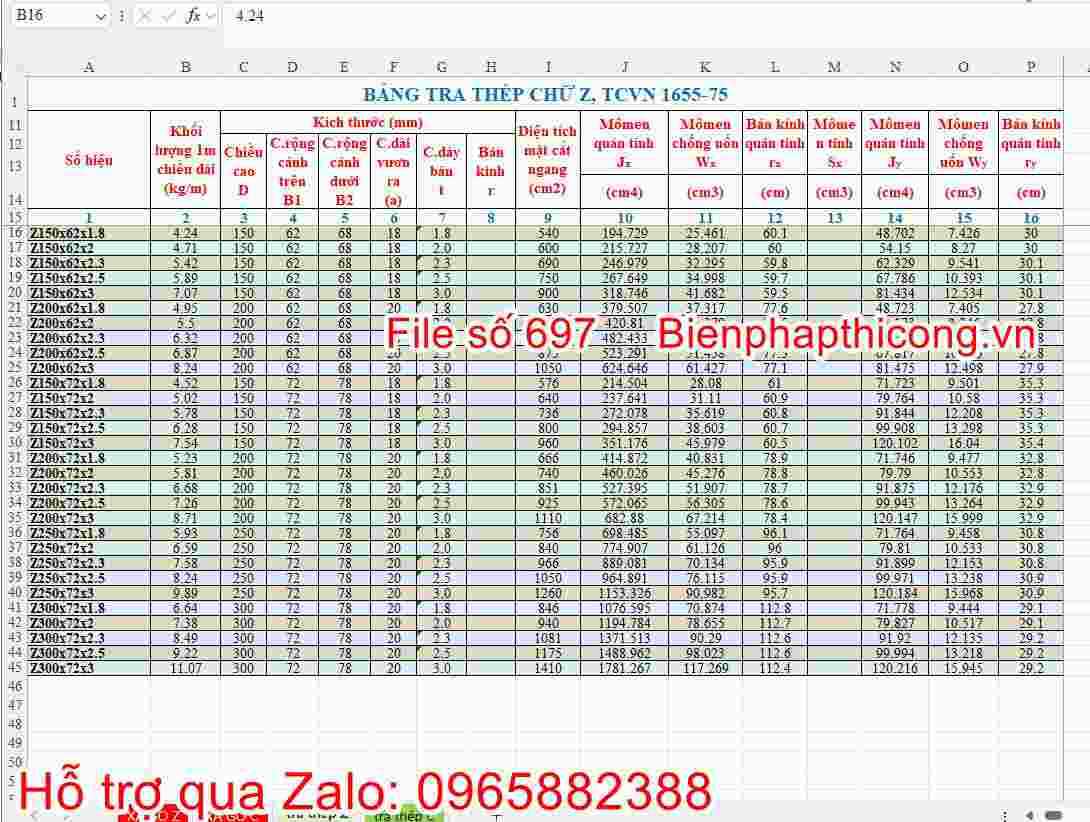This screenshot has height=822, width=1090.
Task: Click inside the formula bar showing 4.24
Action: pyautogui.click(x=300, y=16)
